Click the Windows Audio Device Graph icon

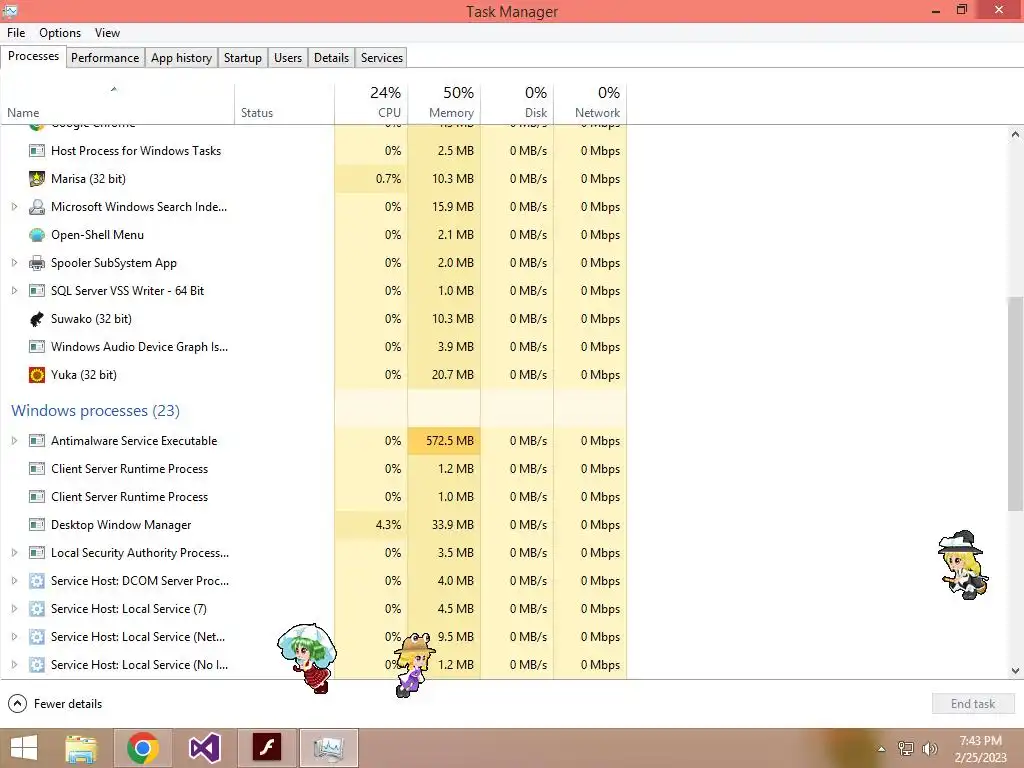click(x=37, y=347)
